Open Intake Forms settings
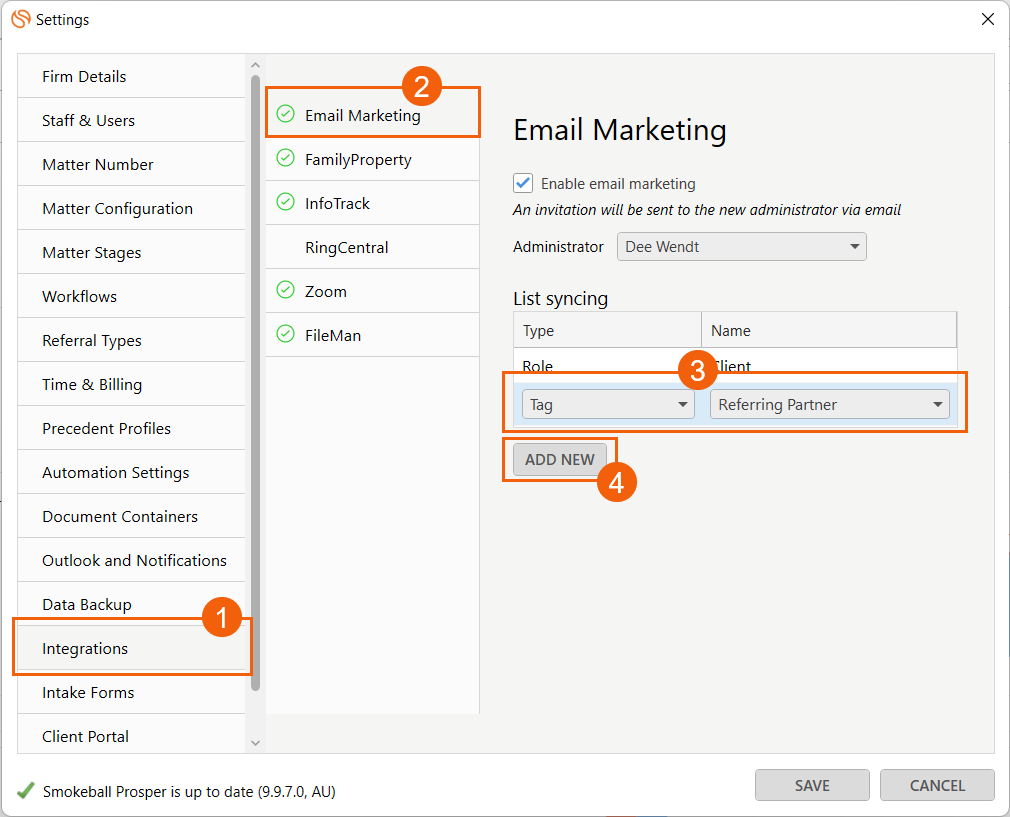1010x817 pixels. [131, 693]
